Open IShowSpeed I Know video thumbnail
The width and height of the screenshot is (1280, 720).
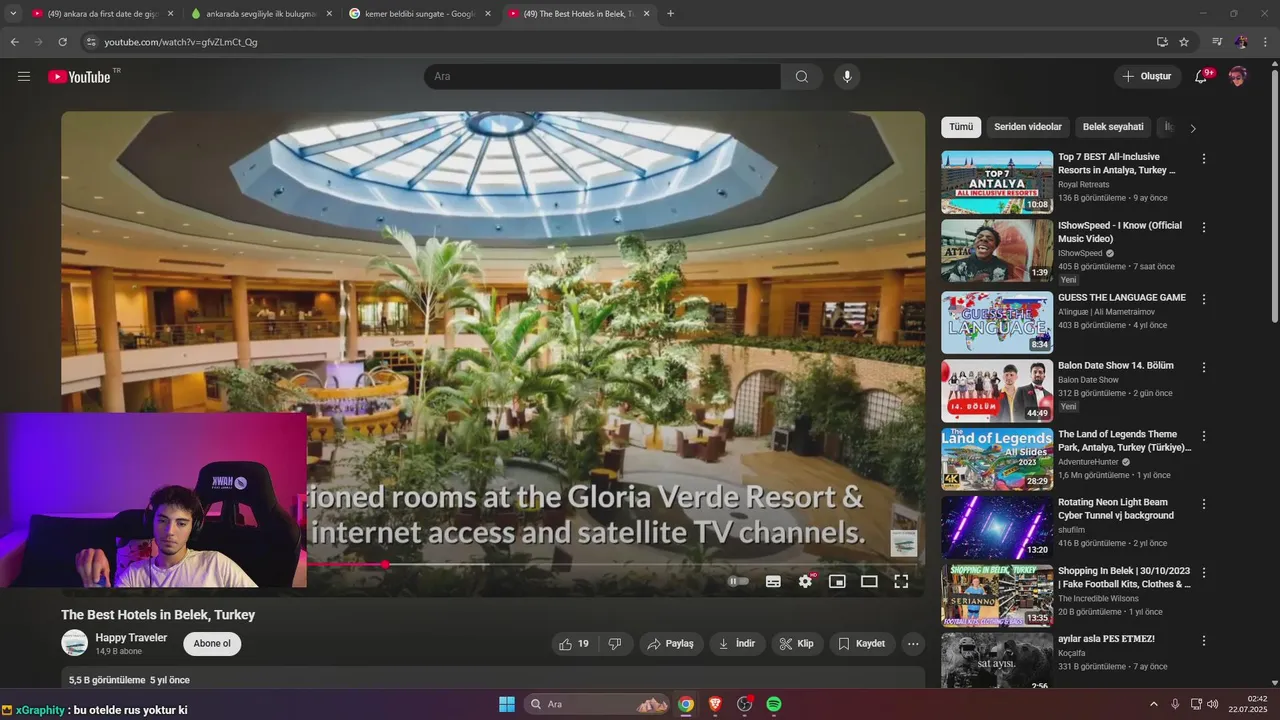(997, 251)
